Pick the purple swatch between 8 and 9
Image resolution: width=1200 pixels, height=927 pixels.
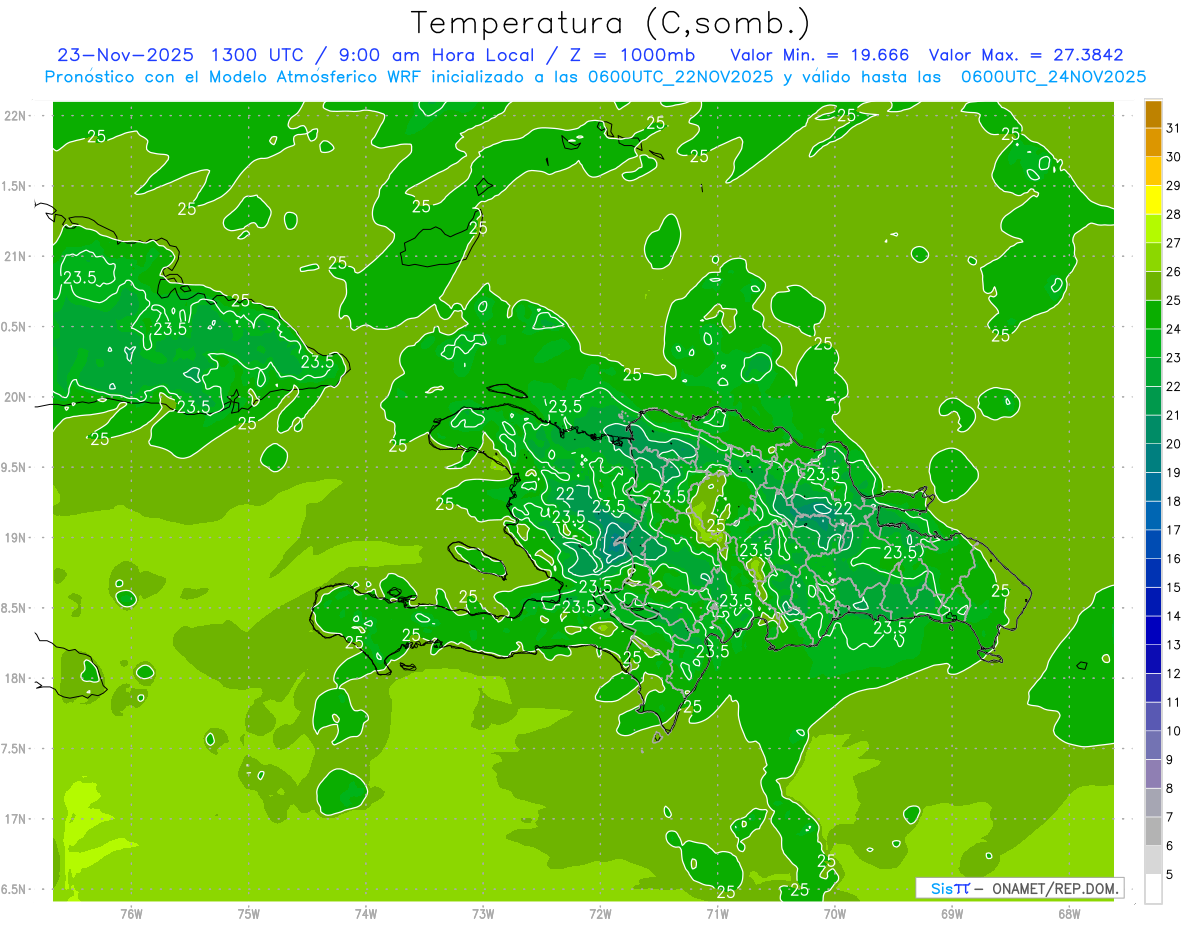pos(1153,774)
